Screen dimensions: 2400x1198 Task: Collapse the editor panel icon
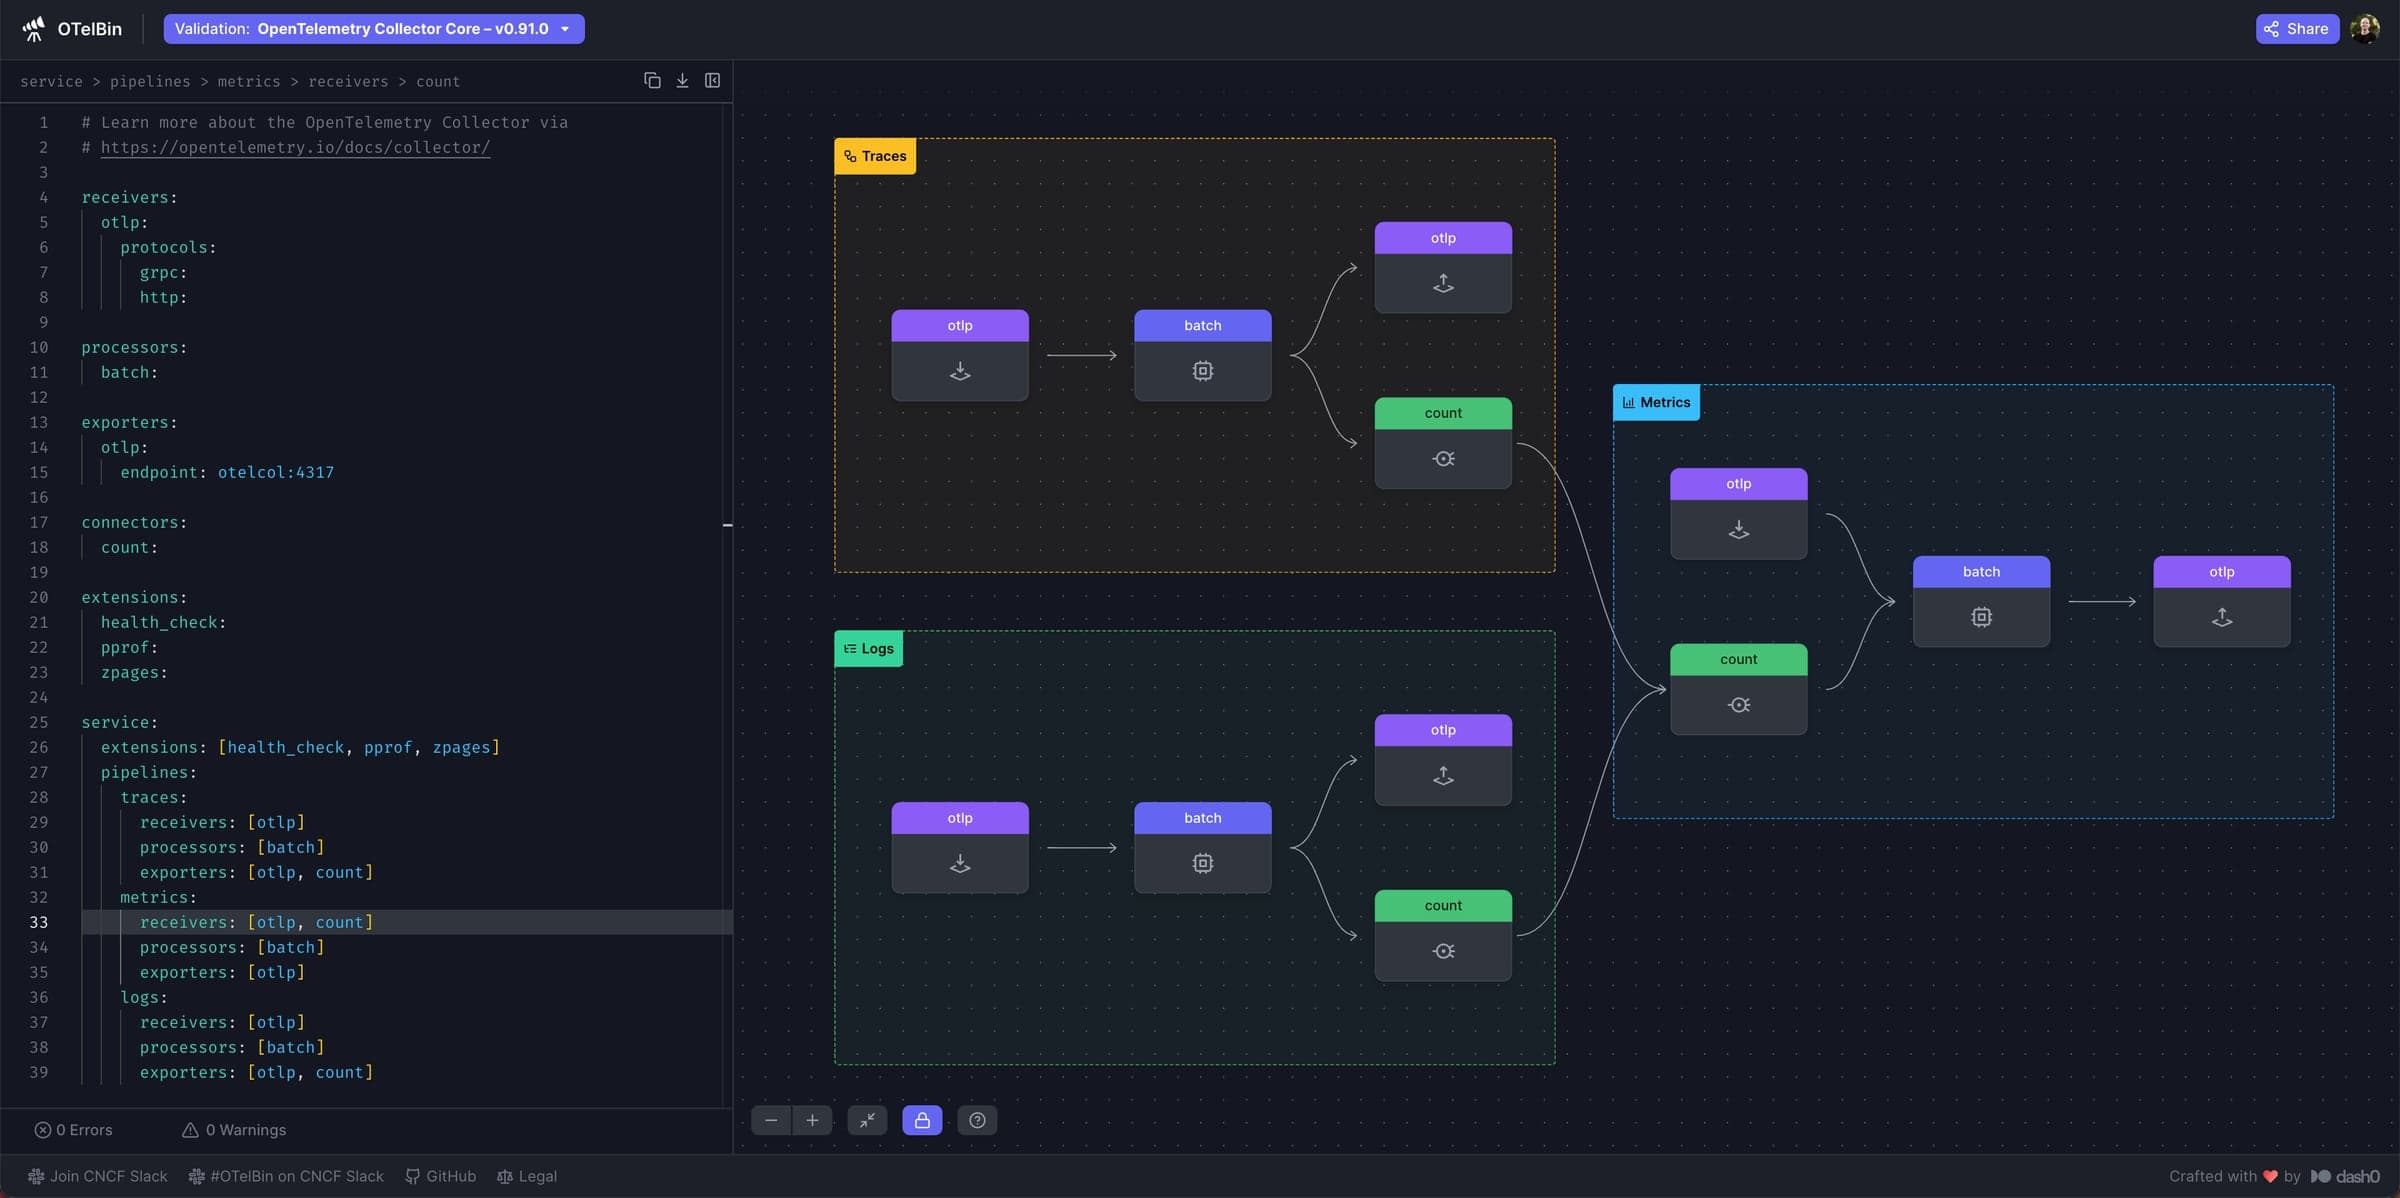tap(712, 81)
